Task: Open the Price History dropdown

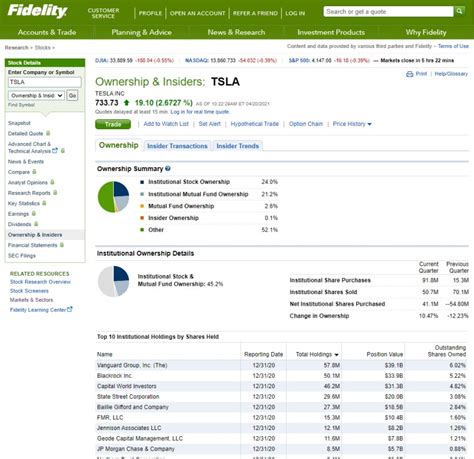Action: 352,124
